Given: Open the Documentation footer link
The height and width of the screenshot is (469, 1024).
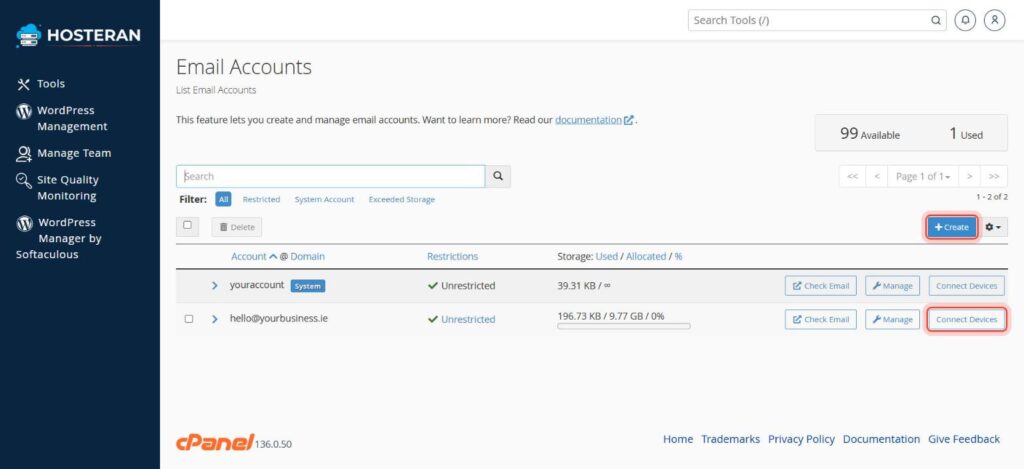Looking at the screenshot, I should [x=882, y=440].
